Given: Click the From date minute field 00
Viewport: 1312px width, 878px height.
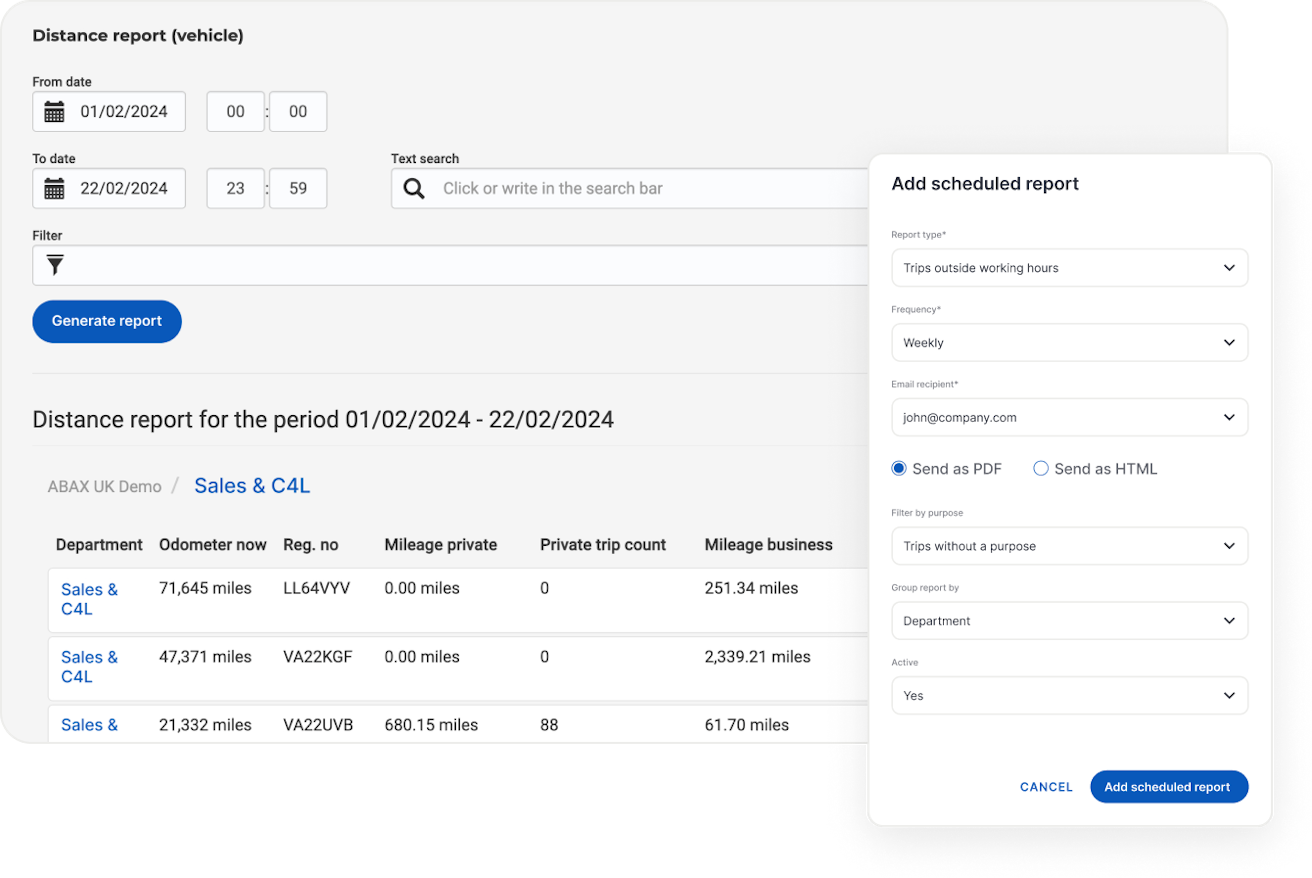Looking at the screenshot, I should (298, 112).
